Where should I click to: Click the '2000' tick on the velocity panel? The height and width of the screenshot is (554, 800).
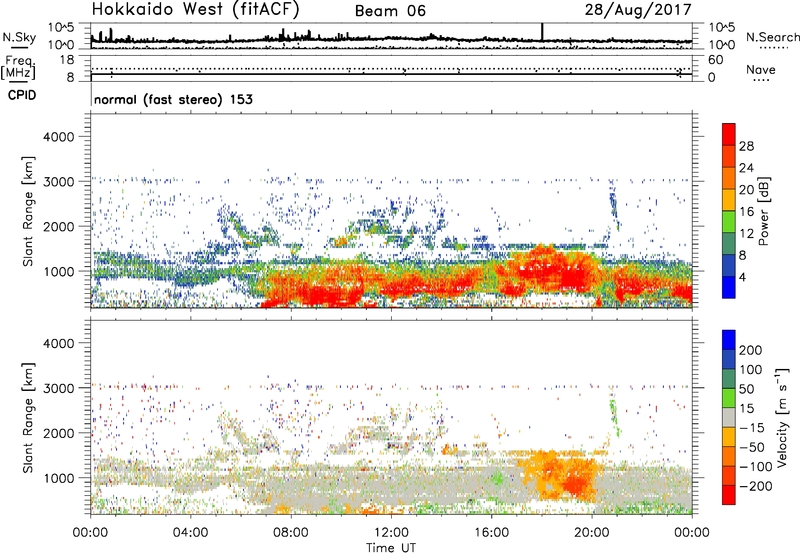59,433
